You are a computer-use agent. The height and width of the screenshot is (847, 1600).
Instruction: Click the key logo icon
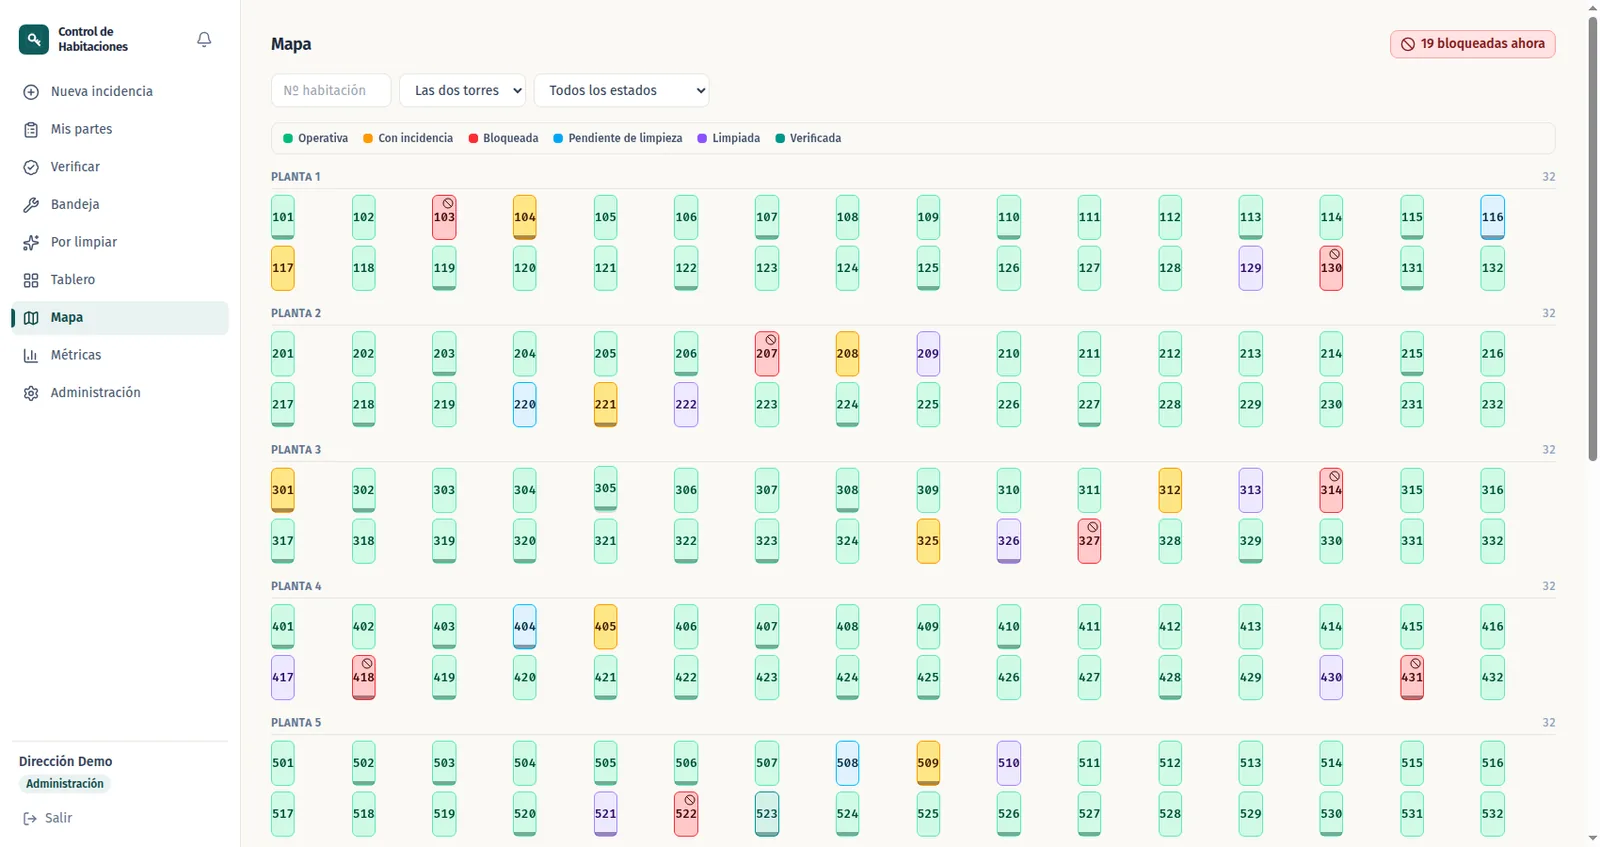point(33,39)
